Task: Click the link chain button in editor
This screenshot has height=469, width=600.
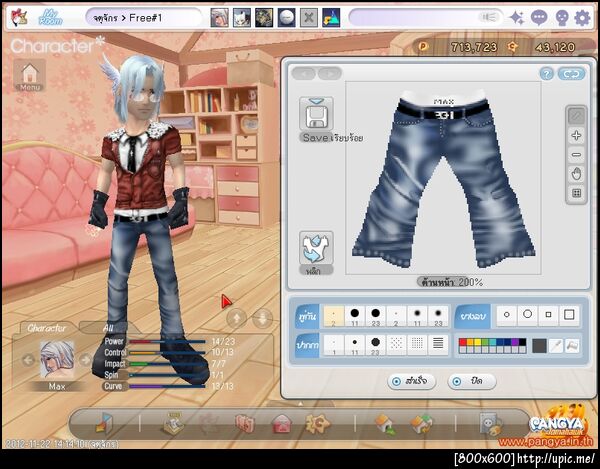Action: pos(571,73)
